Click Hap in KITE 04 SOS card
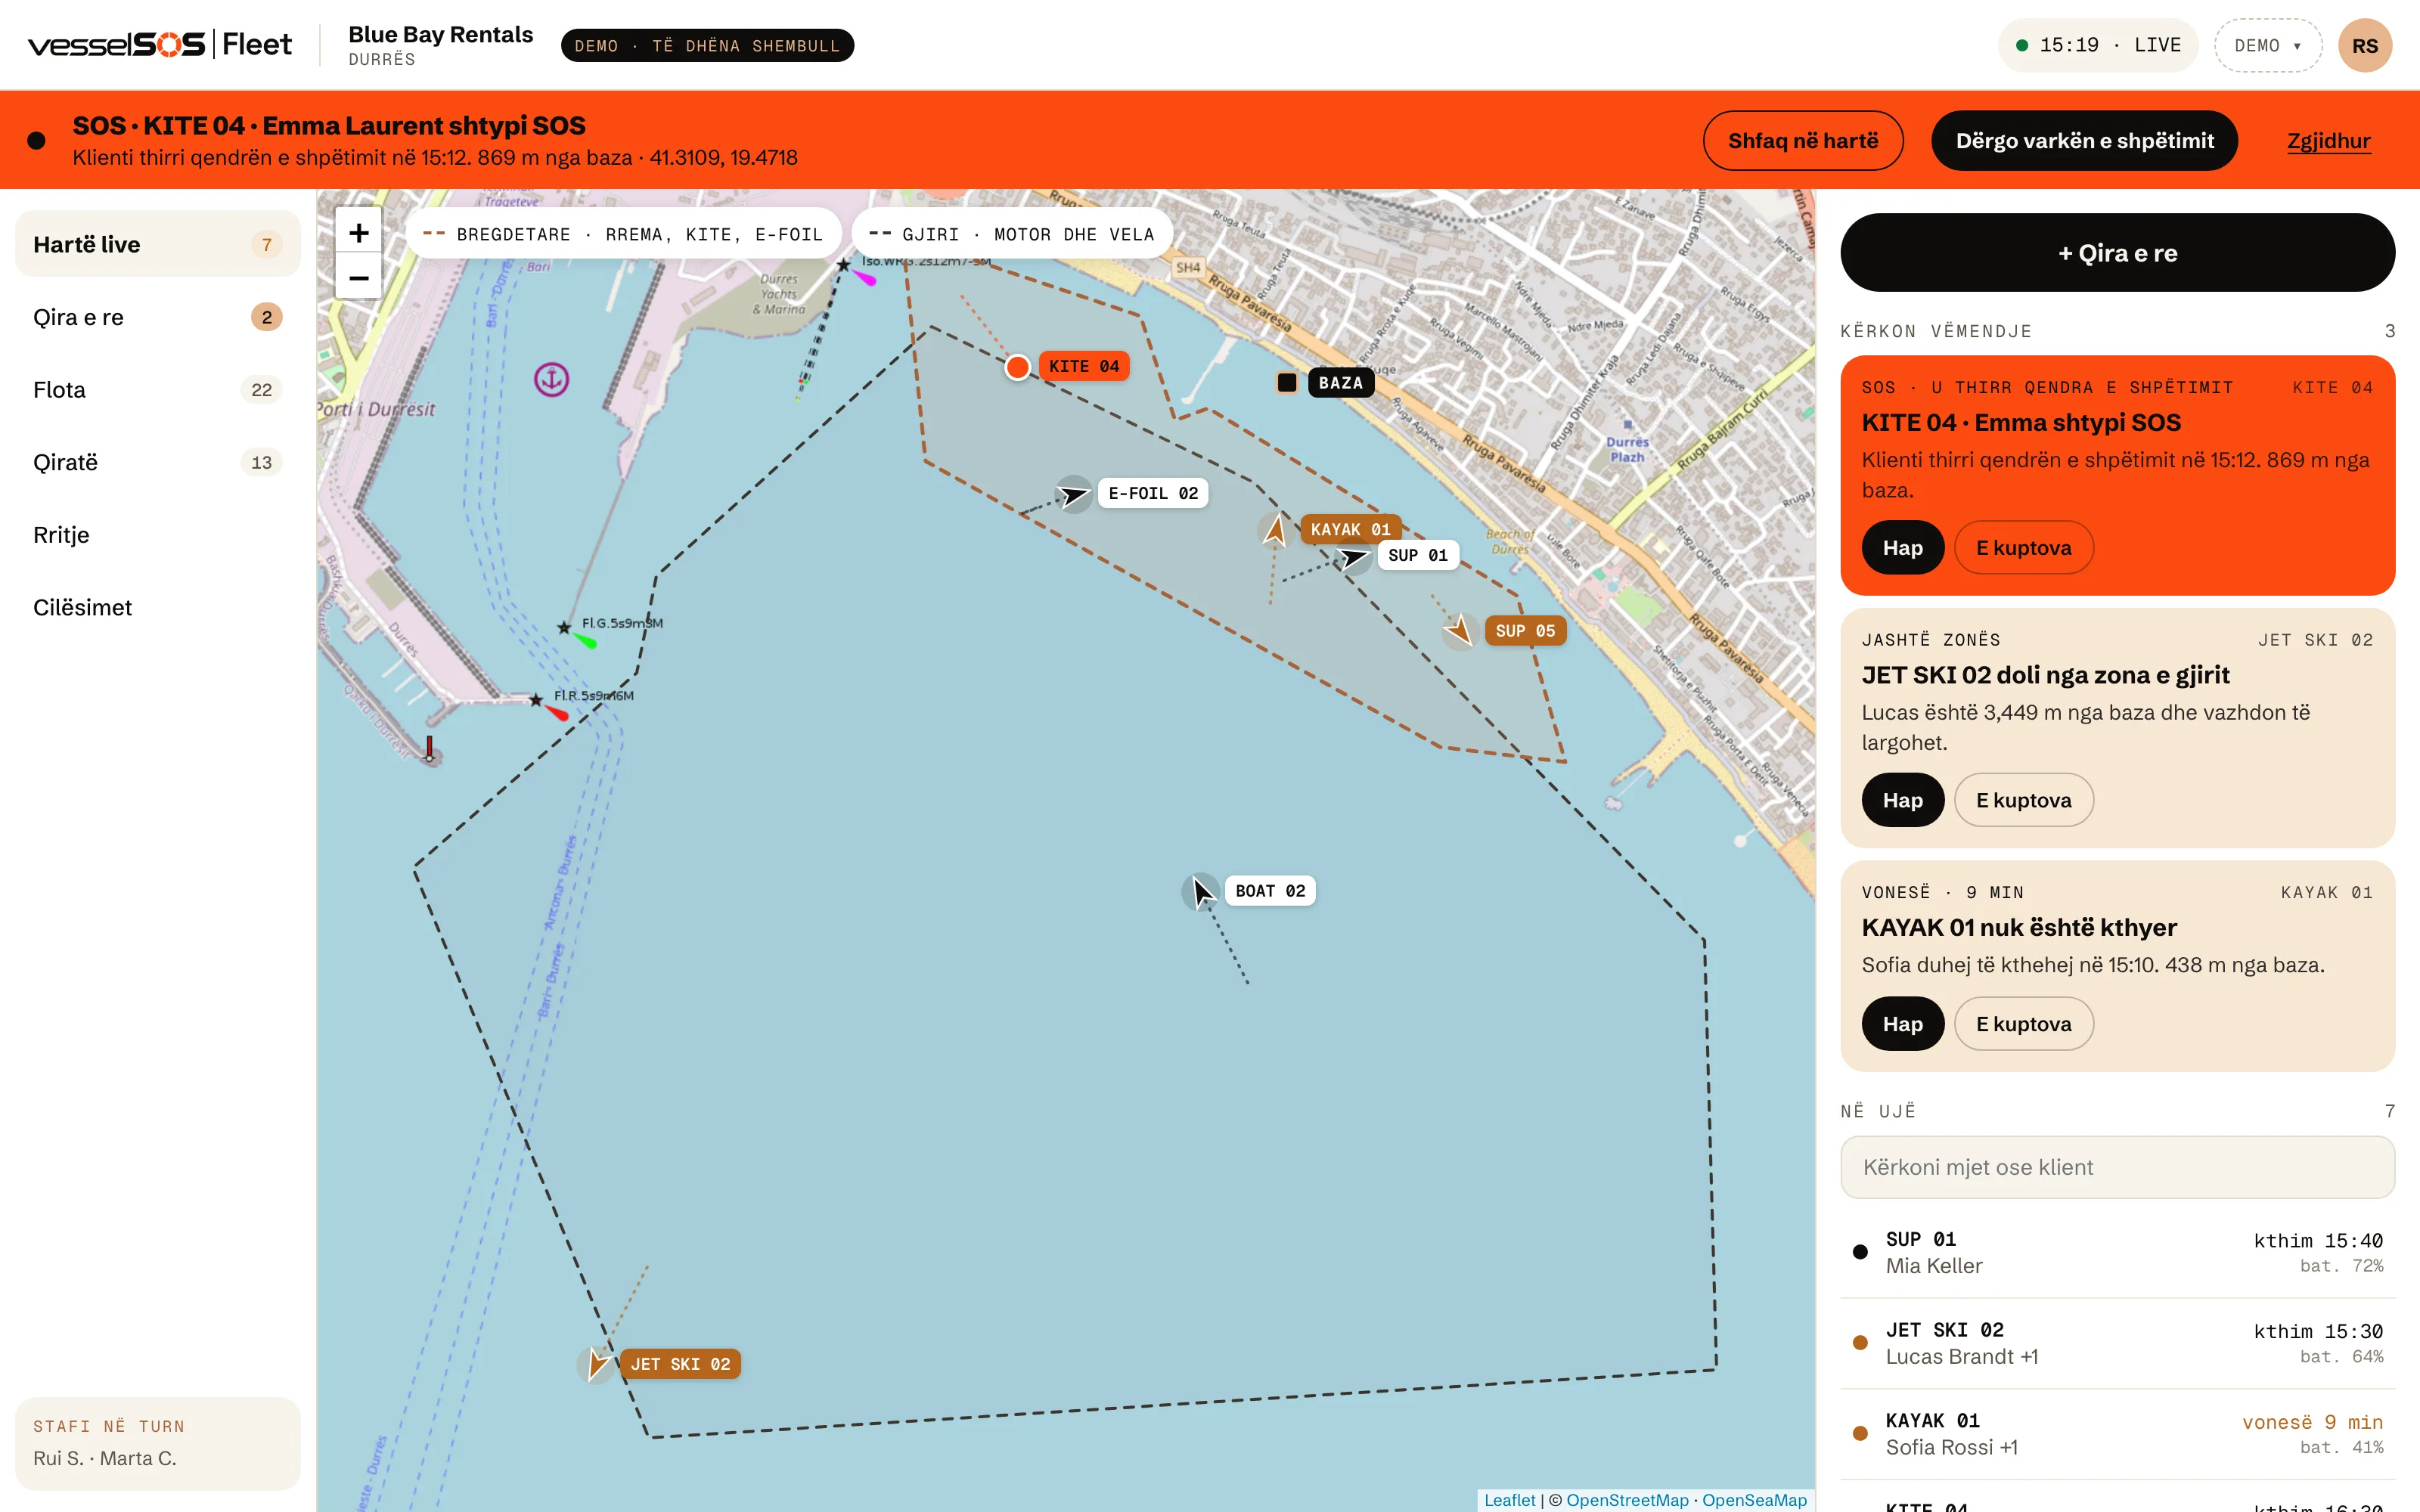2420x1512 pixels. [x=1902, y=548]
